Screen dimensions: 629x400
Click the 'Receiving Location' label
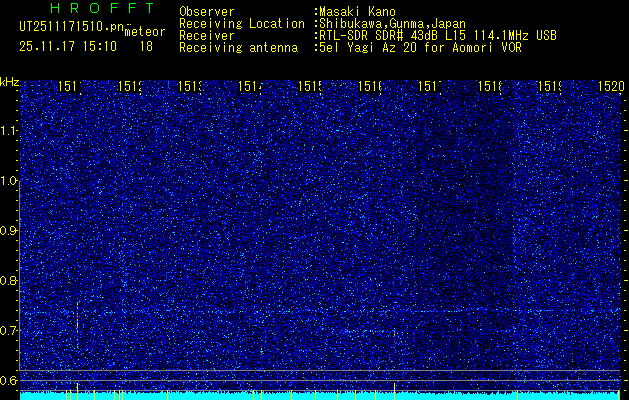click(x=242, y=24)
